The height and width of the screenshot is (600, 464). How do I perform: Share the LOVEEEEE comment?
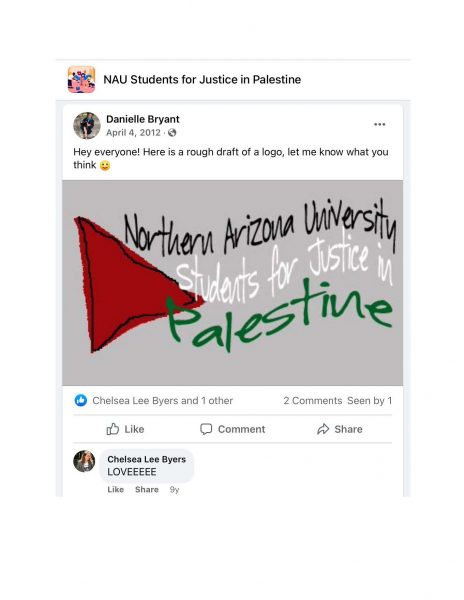click(x=147, y=489)
